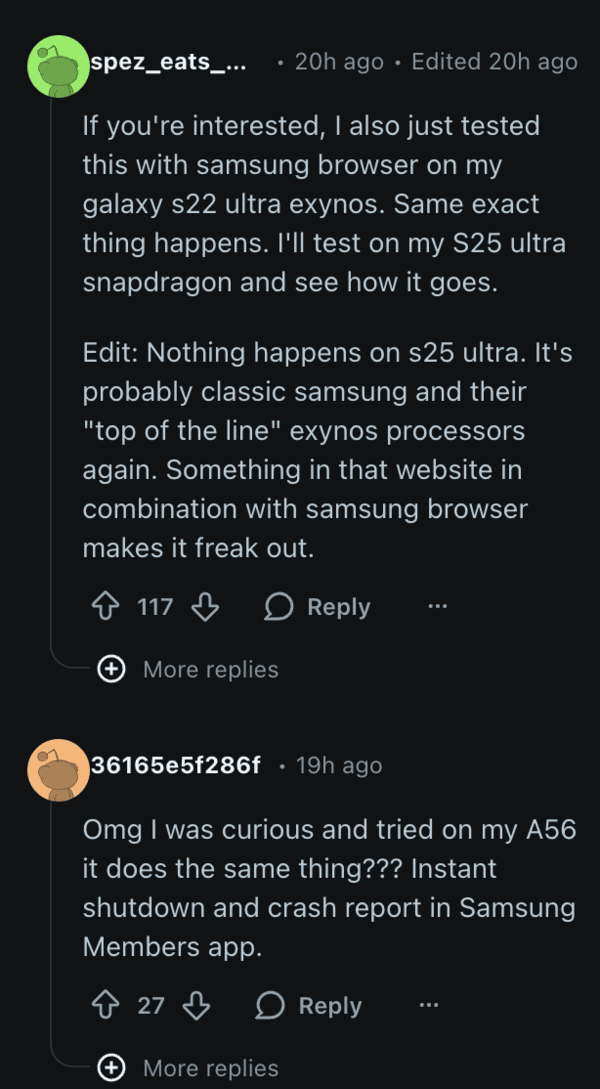Open options menu for the 117-vote comment
The image size is (600, 1089).
click(x=437, y=607)
